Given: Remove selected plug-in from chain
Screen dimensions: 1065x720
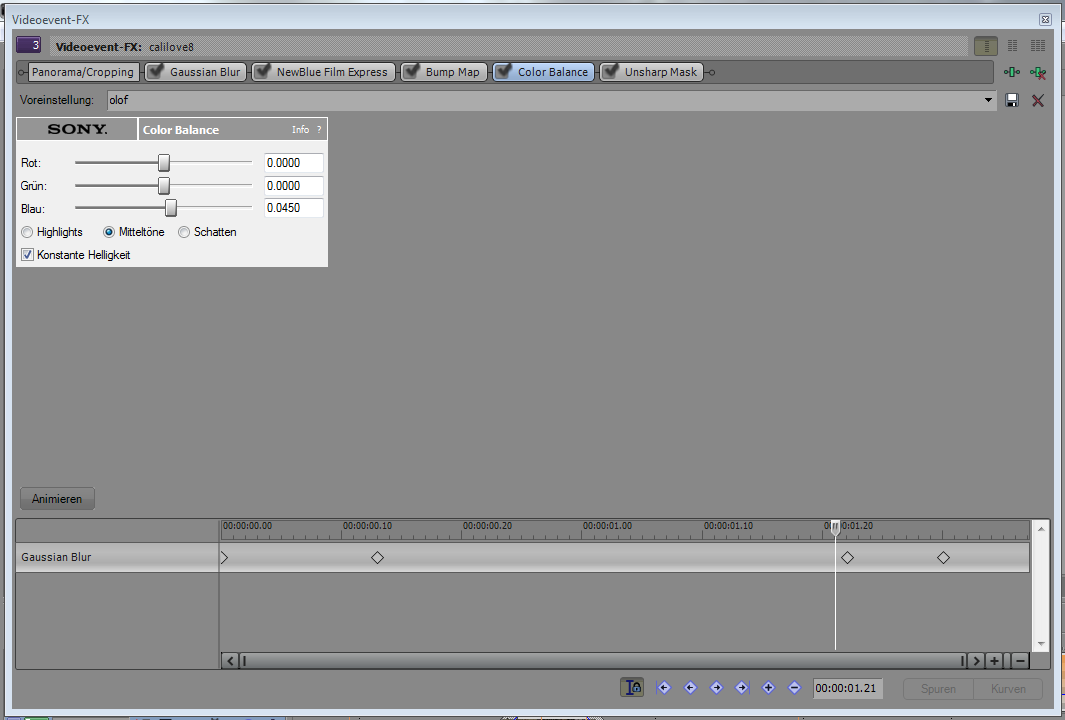Looking at the screenshot, I should (1038, 72).
